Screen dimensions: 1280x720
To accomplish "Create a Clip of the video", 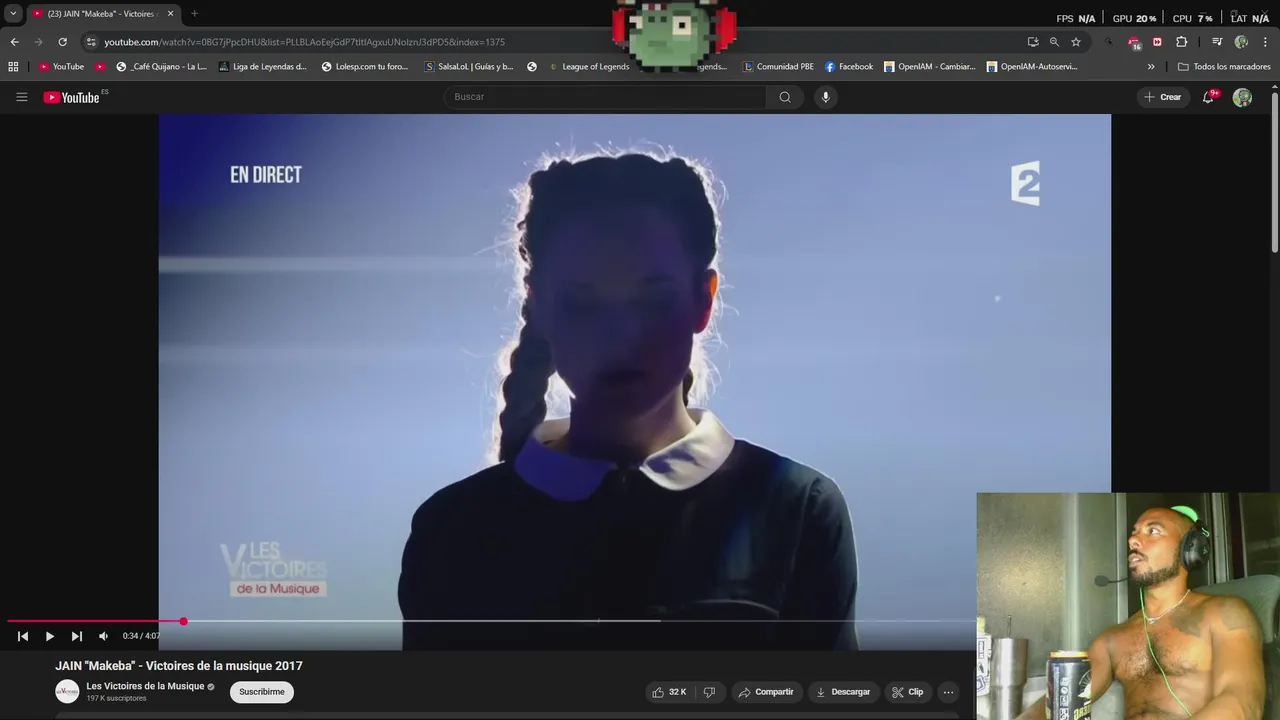I will coord(908,692).
